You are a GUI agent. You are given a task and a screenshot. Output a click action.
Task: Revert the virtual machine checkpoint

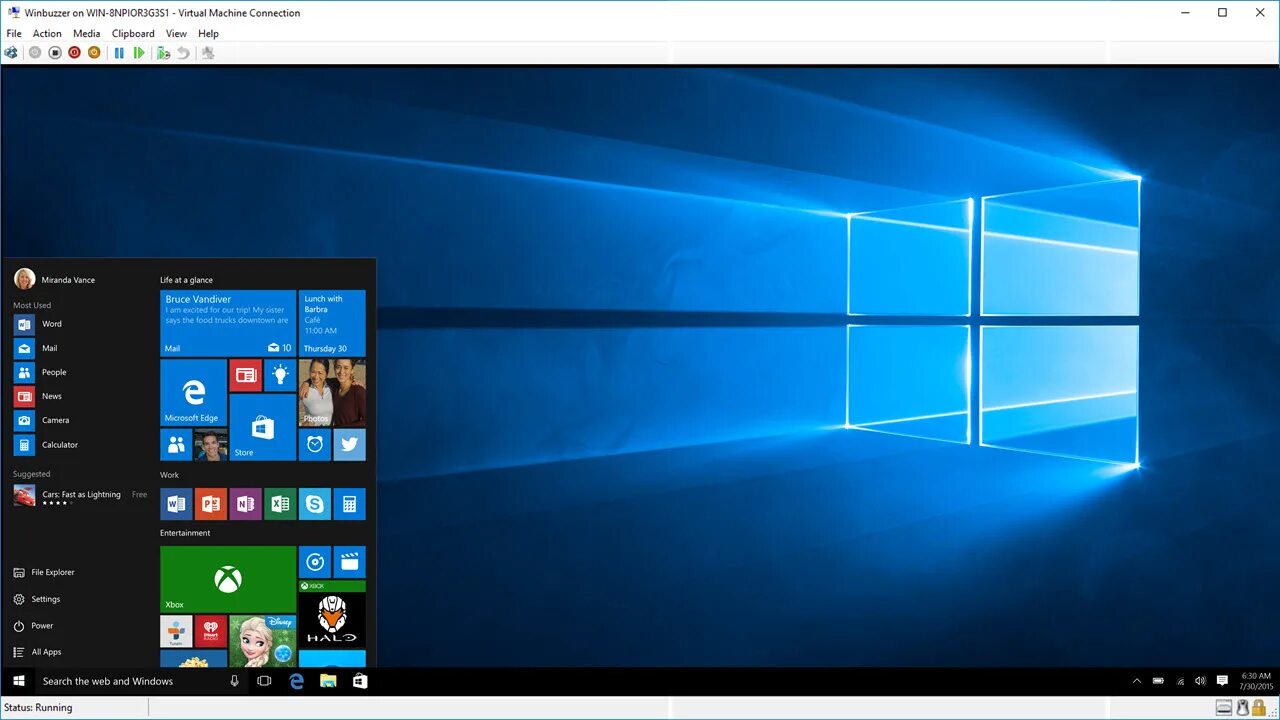[183, 52]
